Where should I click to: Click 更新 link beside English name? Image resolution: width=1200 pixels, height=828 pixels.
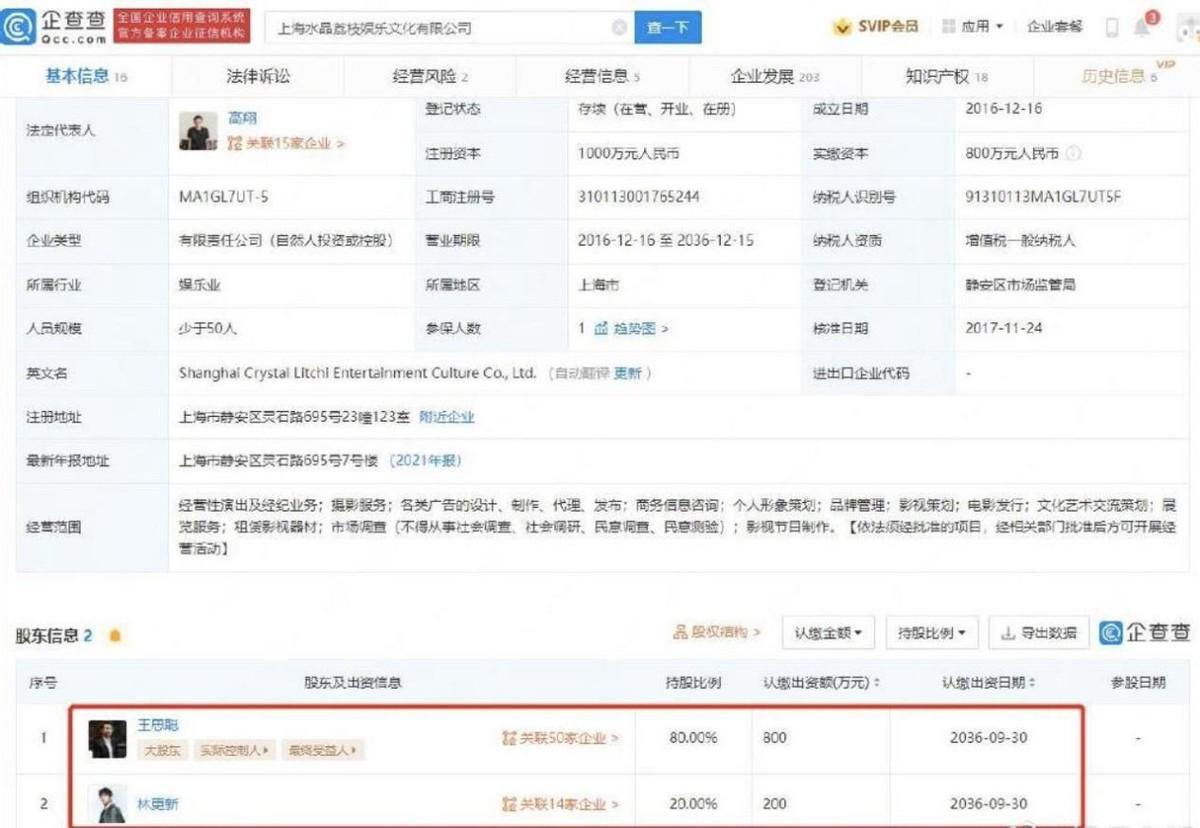[627, 373]
